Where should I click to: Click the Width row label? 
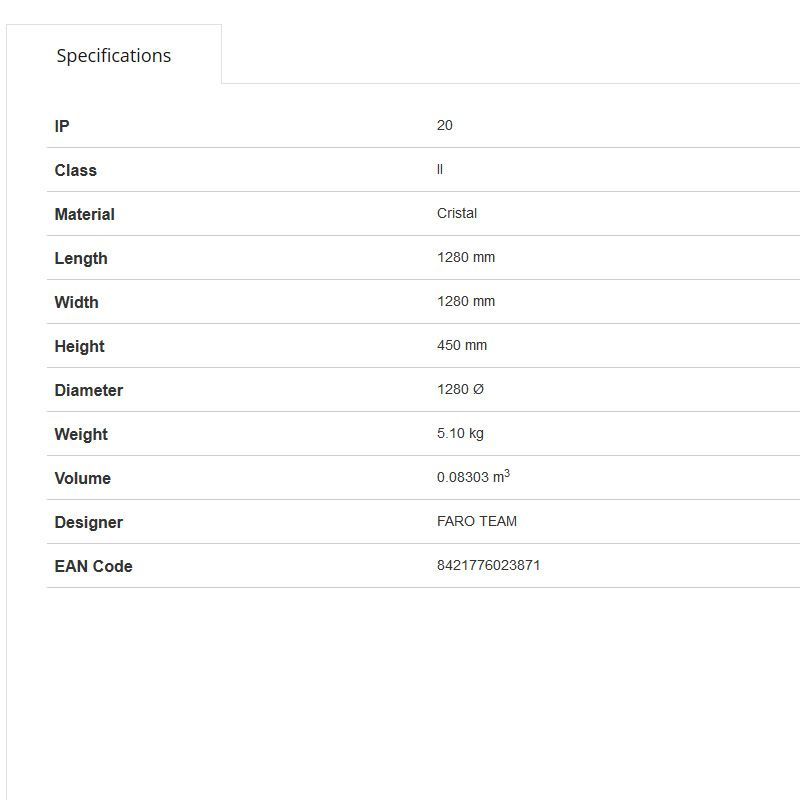click(x=77, y=302)
